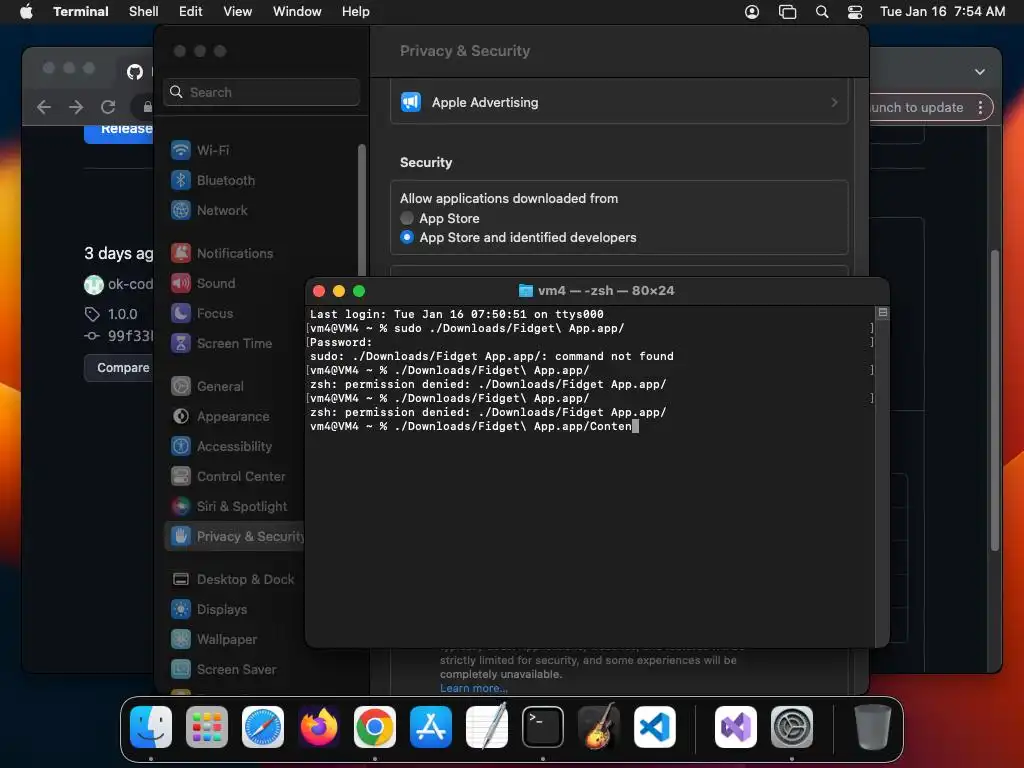Click the user account menu bar icon
The height and width of the screenshot is (768, 1024).
[x=752, y=12]
